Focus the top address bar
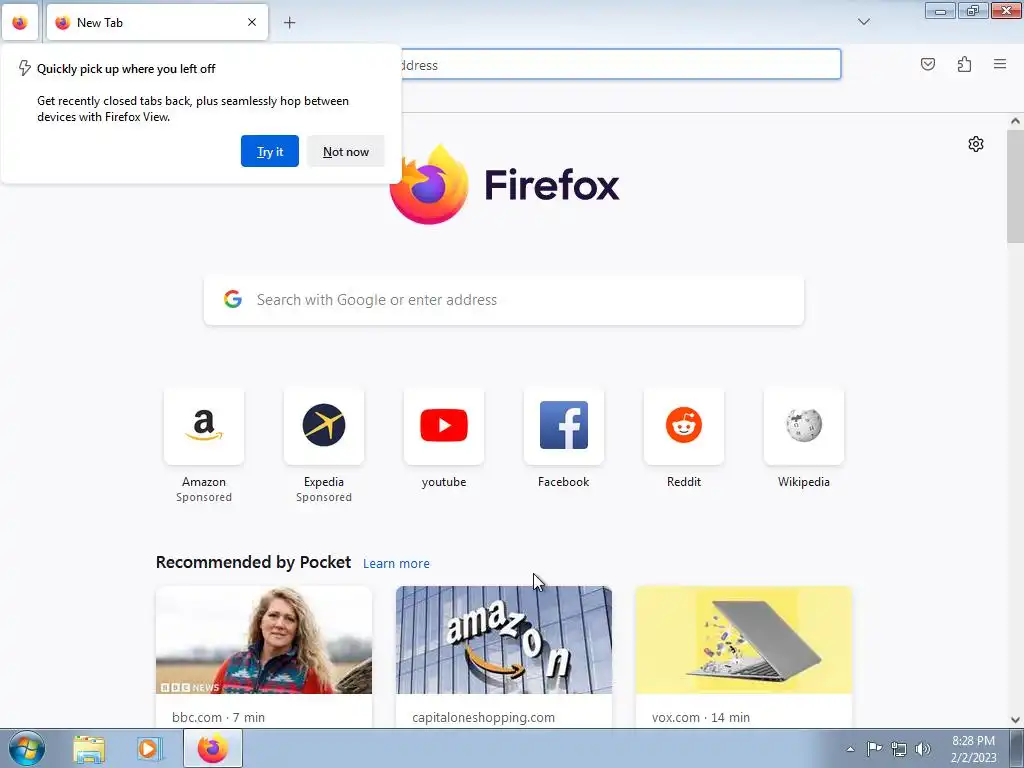Image resolution: width=1024 pixels, height=768 pixels. tap(620, 64)
